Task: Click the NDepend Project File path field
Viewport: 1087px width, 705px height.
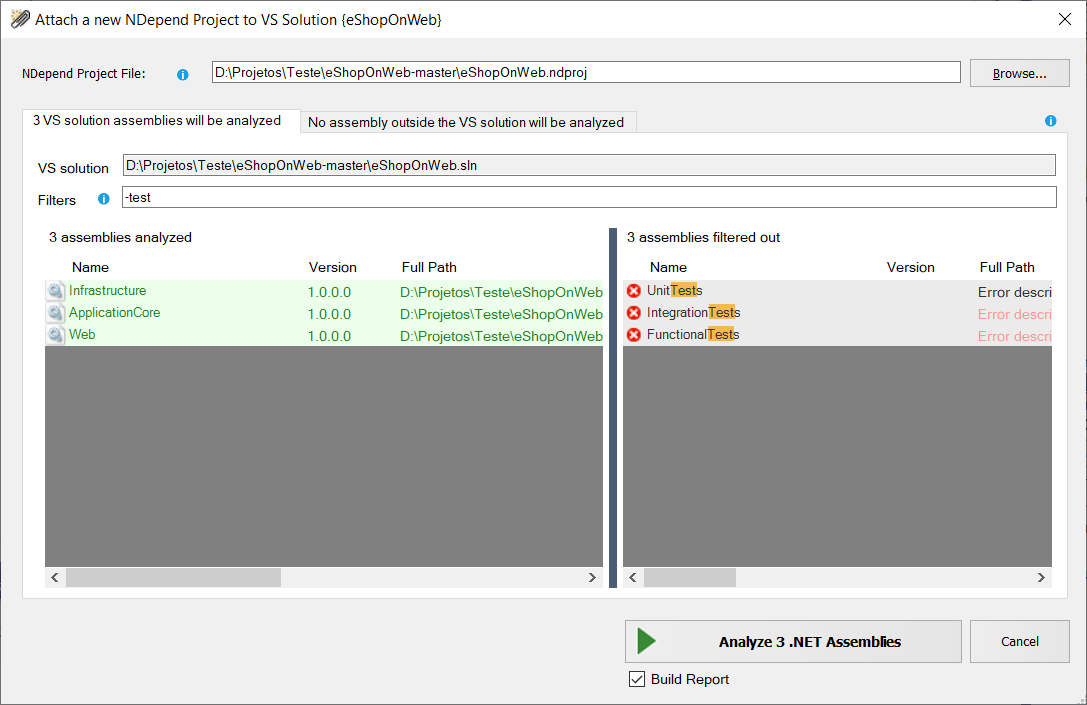Action: click(586, 72)
